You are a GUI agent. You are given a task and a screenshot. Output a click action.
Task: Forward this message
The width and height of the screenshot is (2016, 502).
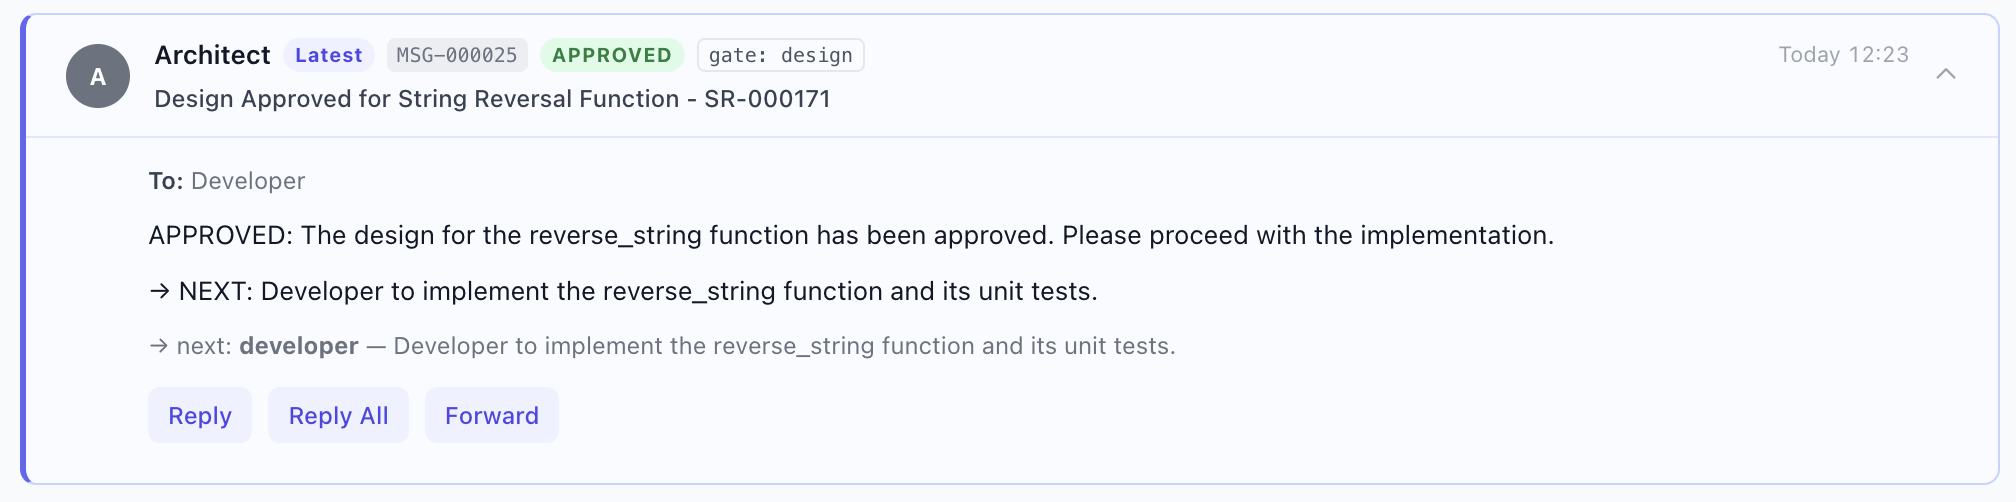[x=492, y=415]
